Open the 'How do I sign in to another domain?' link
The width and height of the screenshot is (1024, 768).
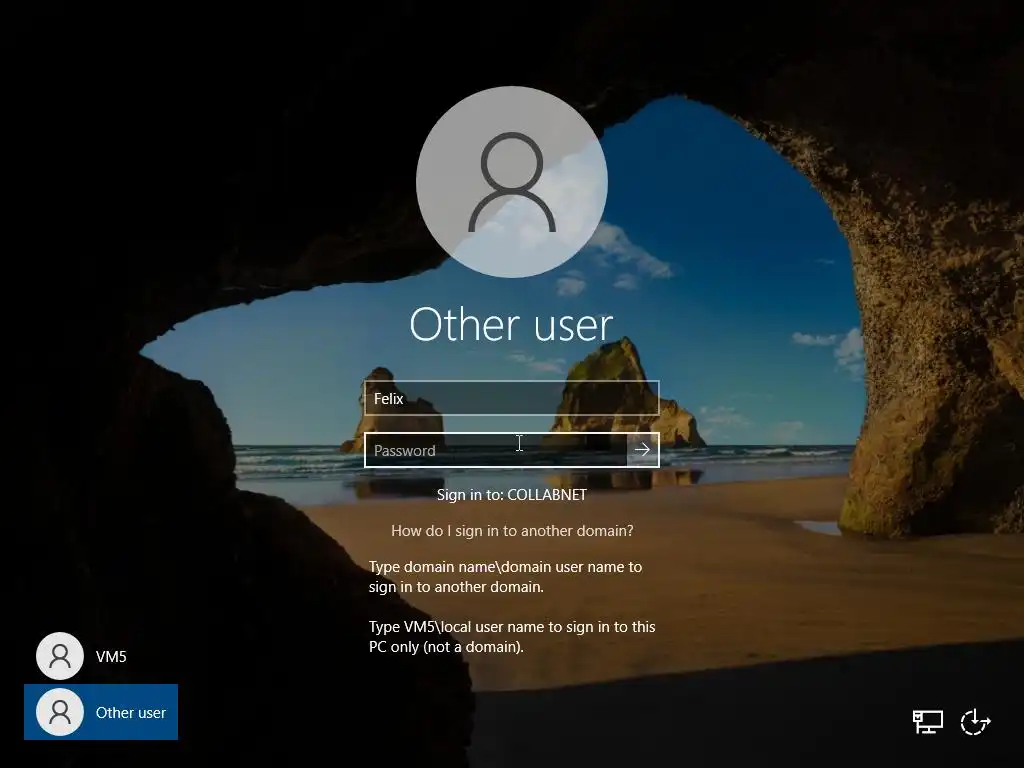point(512,530)
